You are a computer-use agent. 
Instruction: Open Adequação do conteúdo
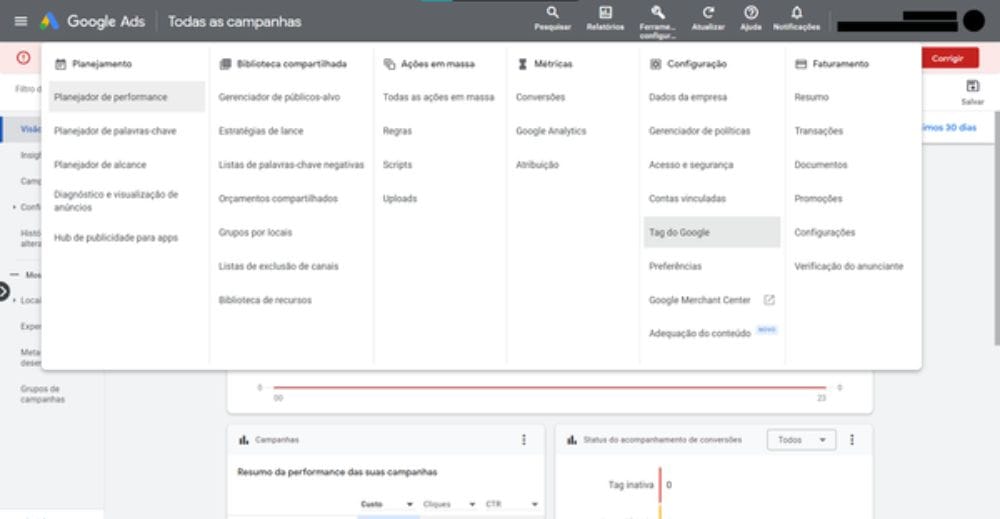tap(700, 333)
